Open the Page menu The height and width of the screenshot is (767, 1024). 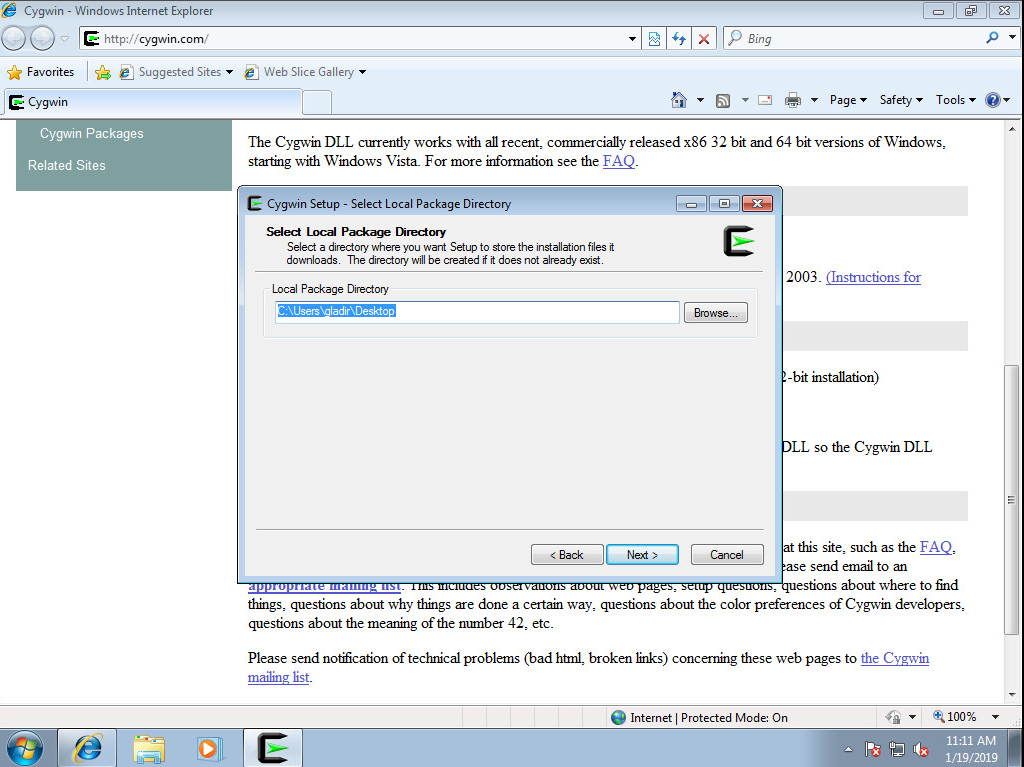pos(848,100)
